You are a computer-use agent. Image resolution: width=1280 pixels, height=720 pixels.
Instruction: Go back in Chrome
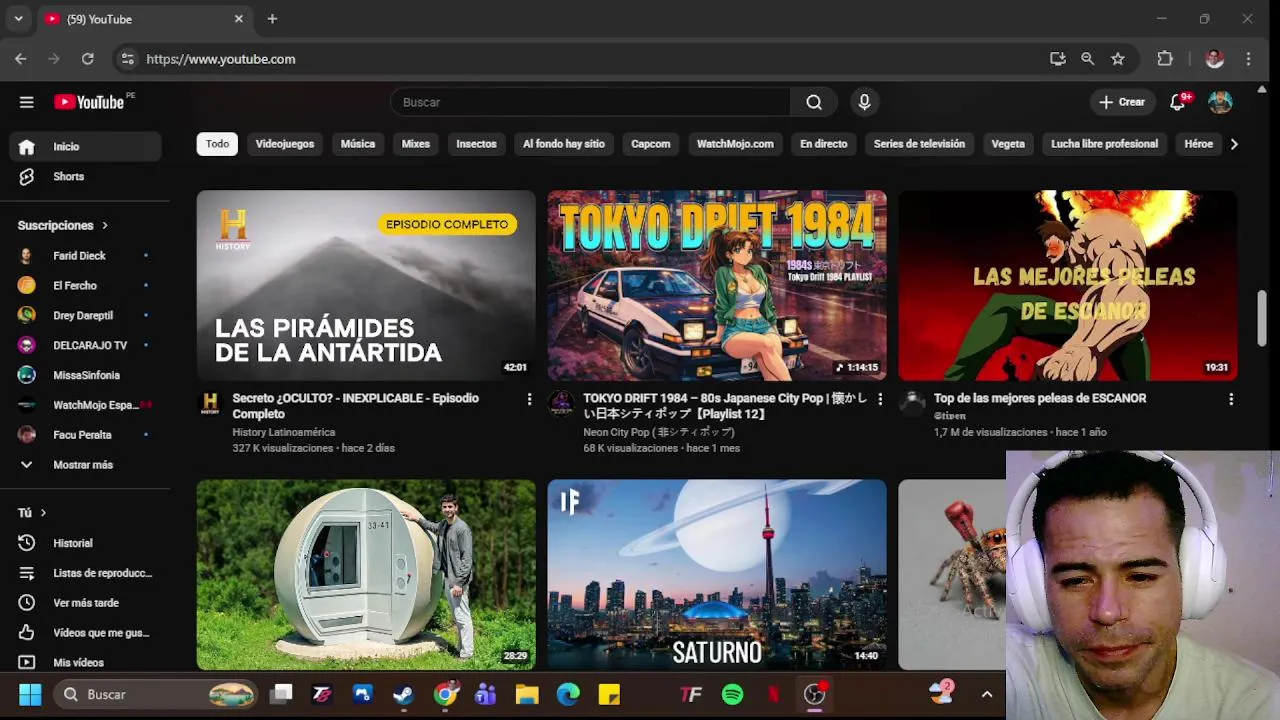(21, 59)
